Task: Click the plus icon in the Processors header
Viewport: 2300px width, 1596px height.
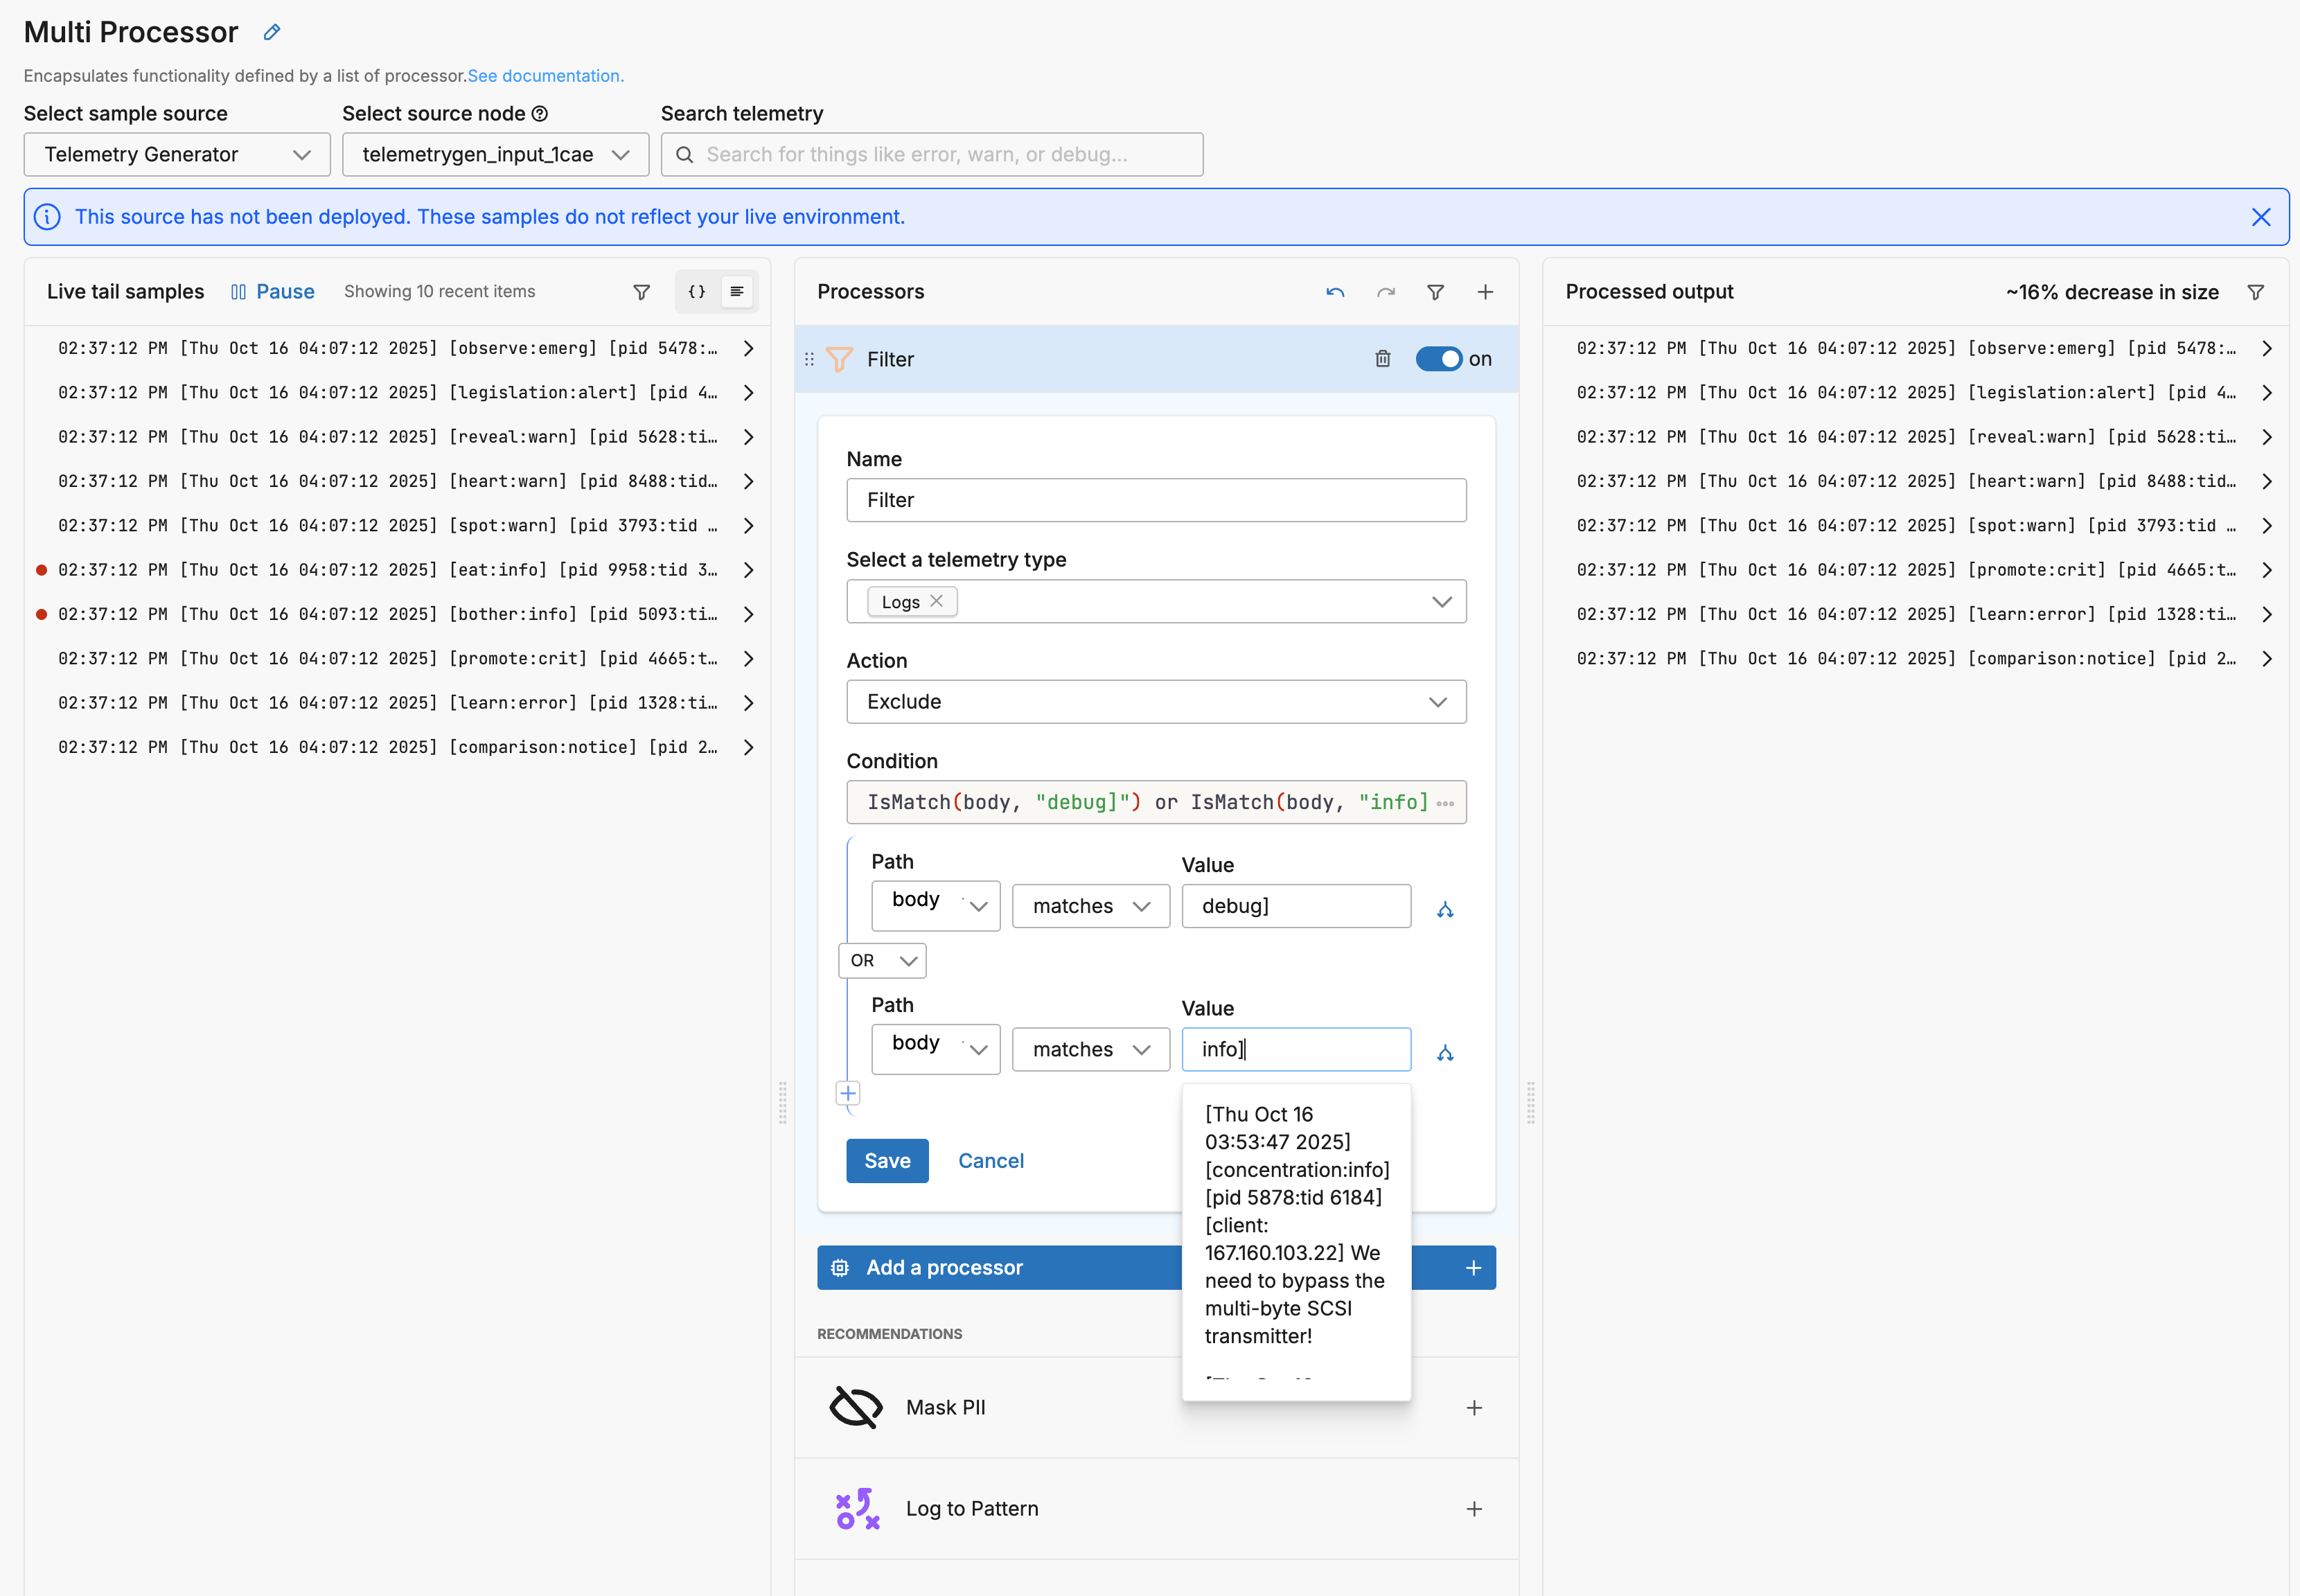Action: tap(1485, 292)
